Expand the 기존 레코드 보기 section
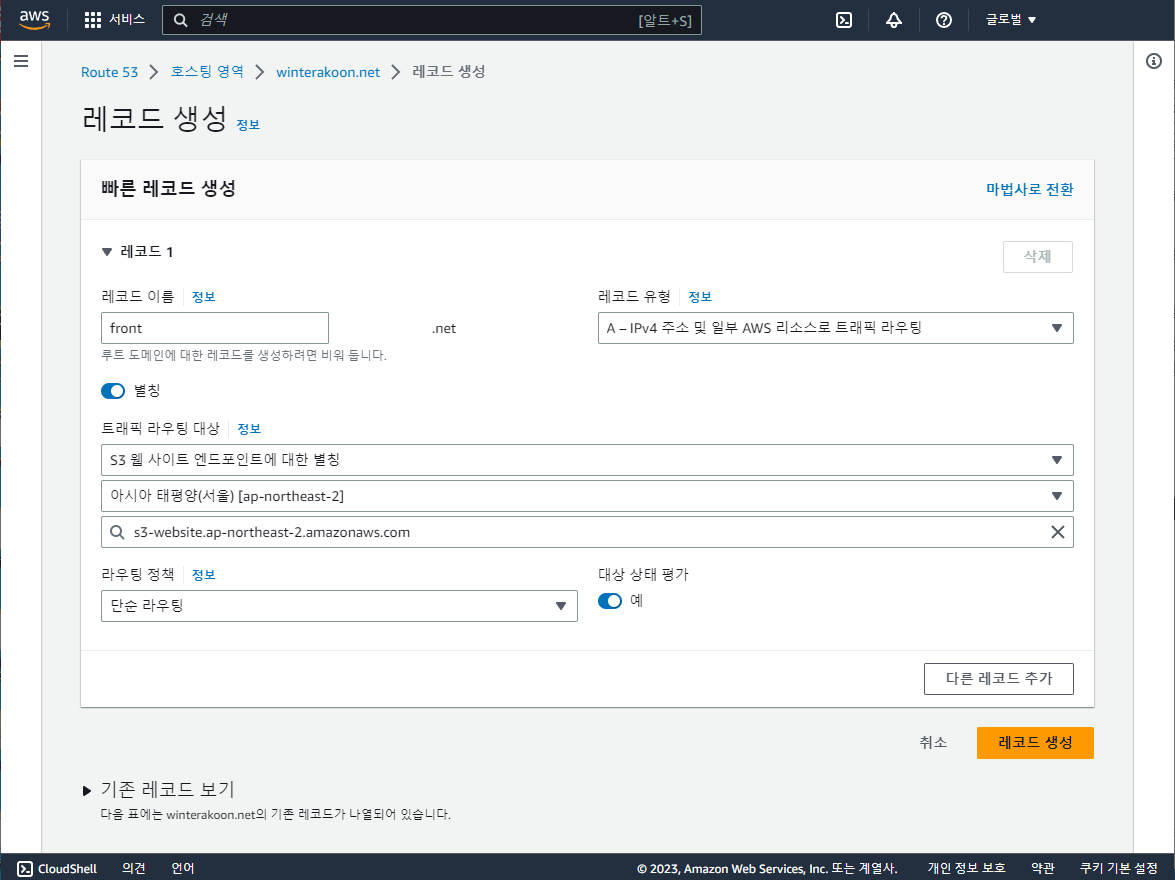 [87, 790]
